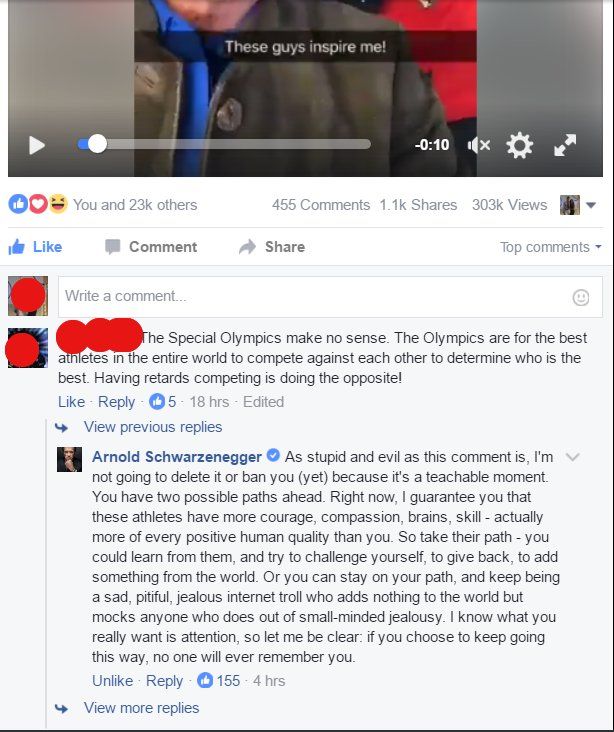
Task: Unlike Arnold Schwarzenegger's reply
Action: pos(113,681)
